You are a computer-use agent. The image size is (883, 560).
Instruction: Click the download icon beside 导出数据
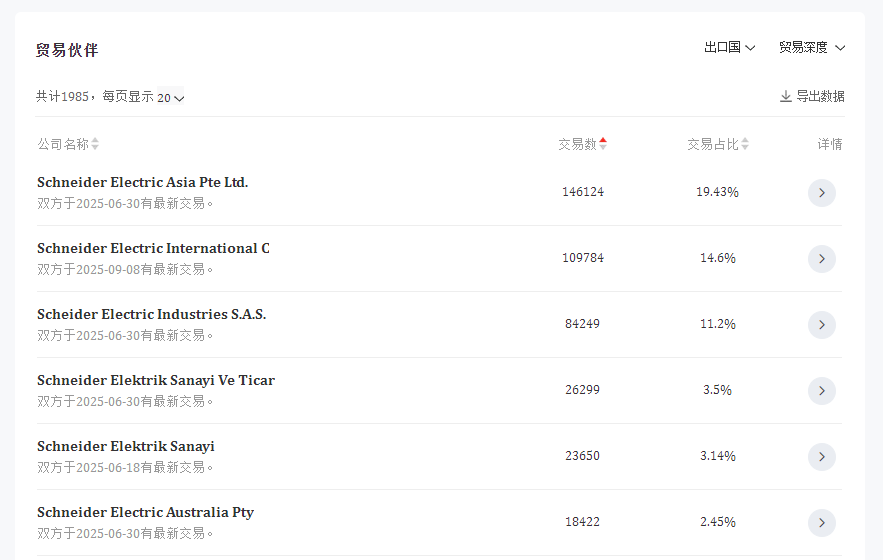(785, 97)
